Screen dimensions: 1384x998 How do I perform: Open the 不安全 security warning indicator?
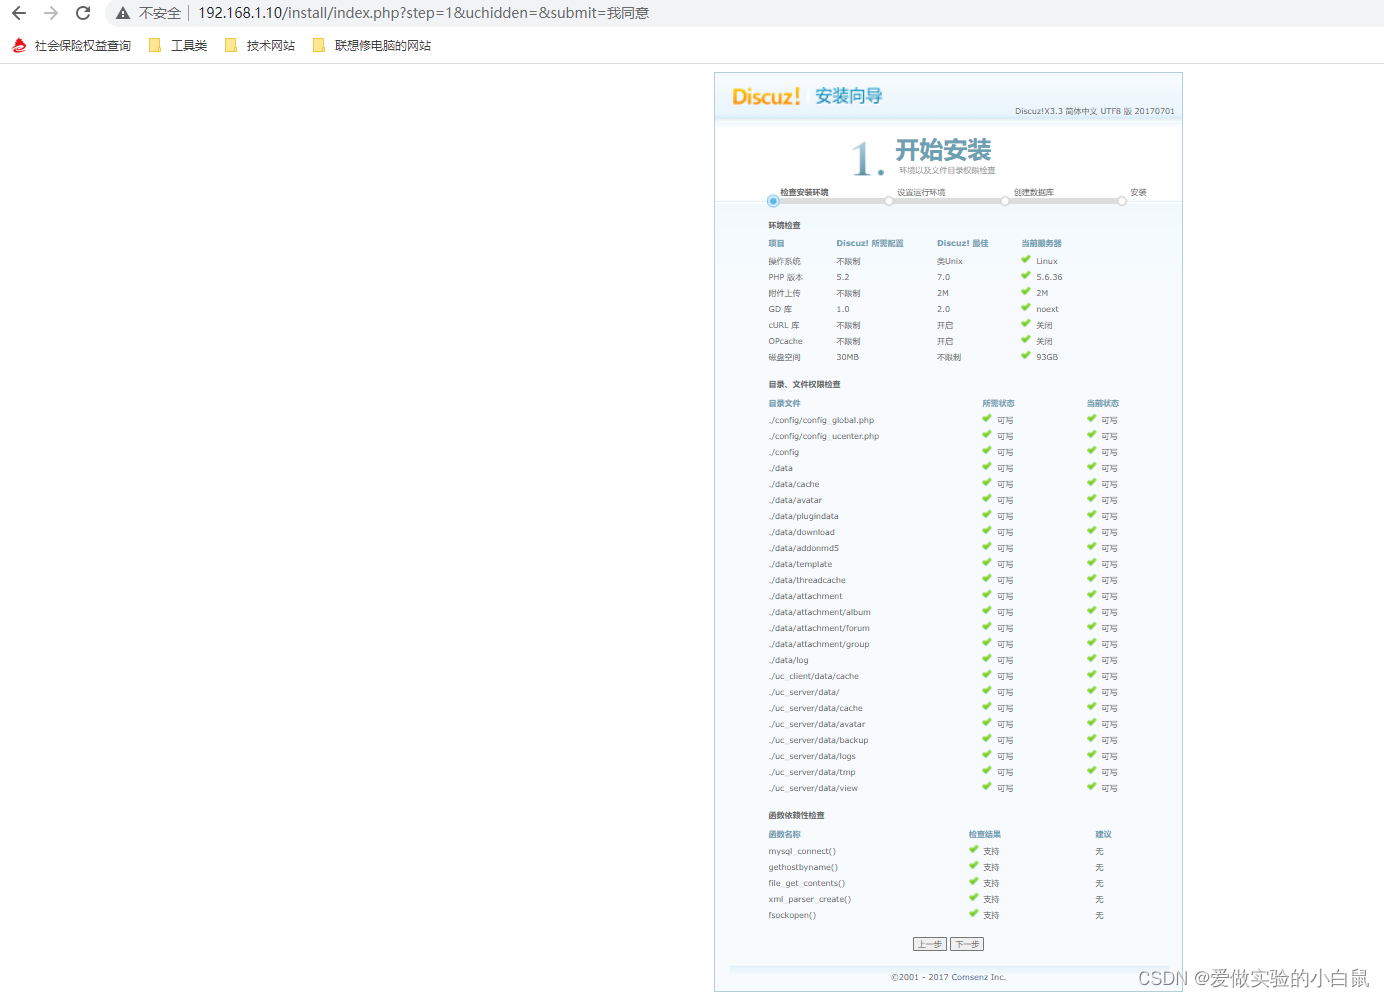pyautogui.click(x=149, y=13)
